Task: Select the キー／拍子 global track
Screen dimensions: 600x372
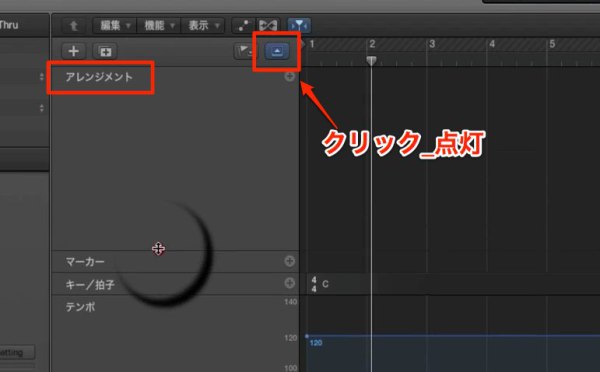Action: (90, 284)
